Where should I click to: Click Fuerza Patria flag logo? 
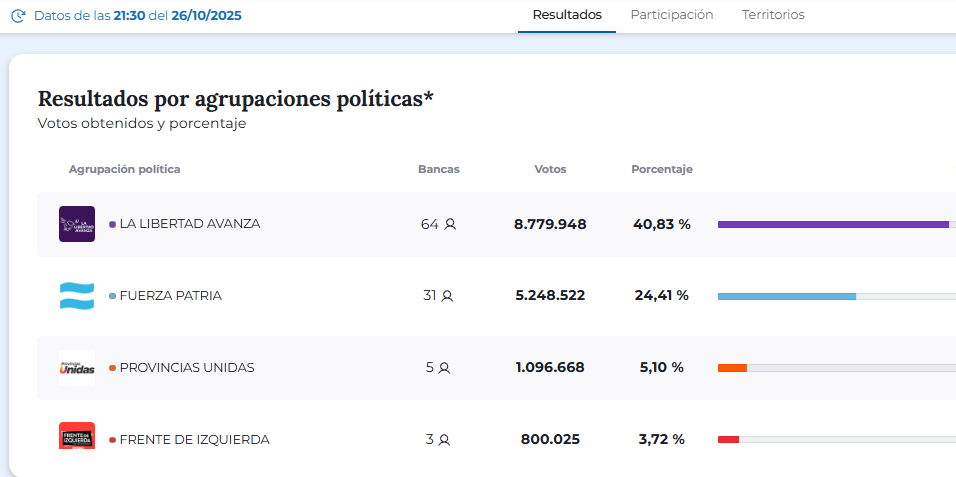[77, 296]
